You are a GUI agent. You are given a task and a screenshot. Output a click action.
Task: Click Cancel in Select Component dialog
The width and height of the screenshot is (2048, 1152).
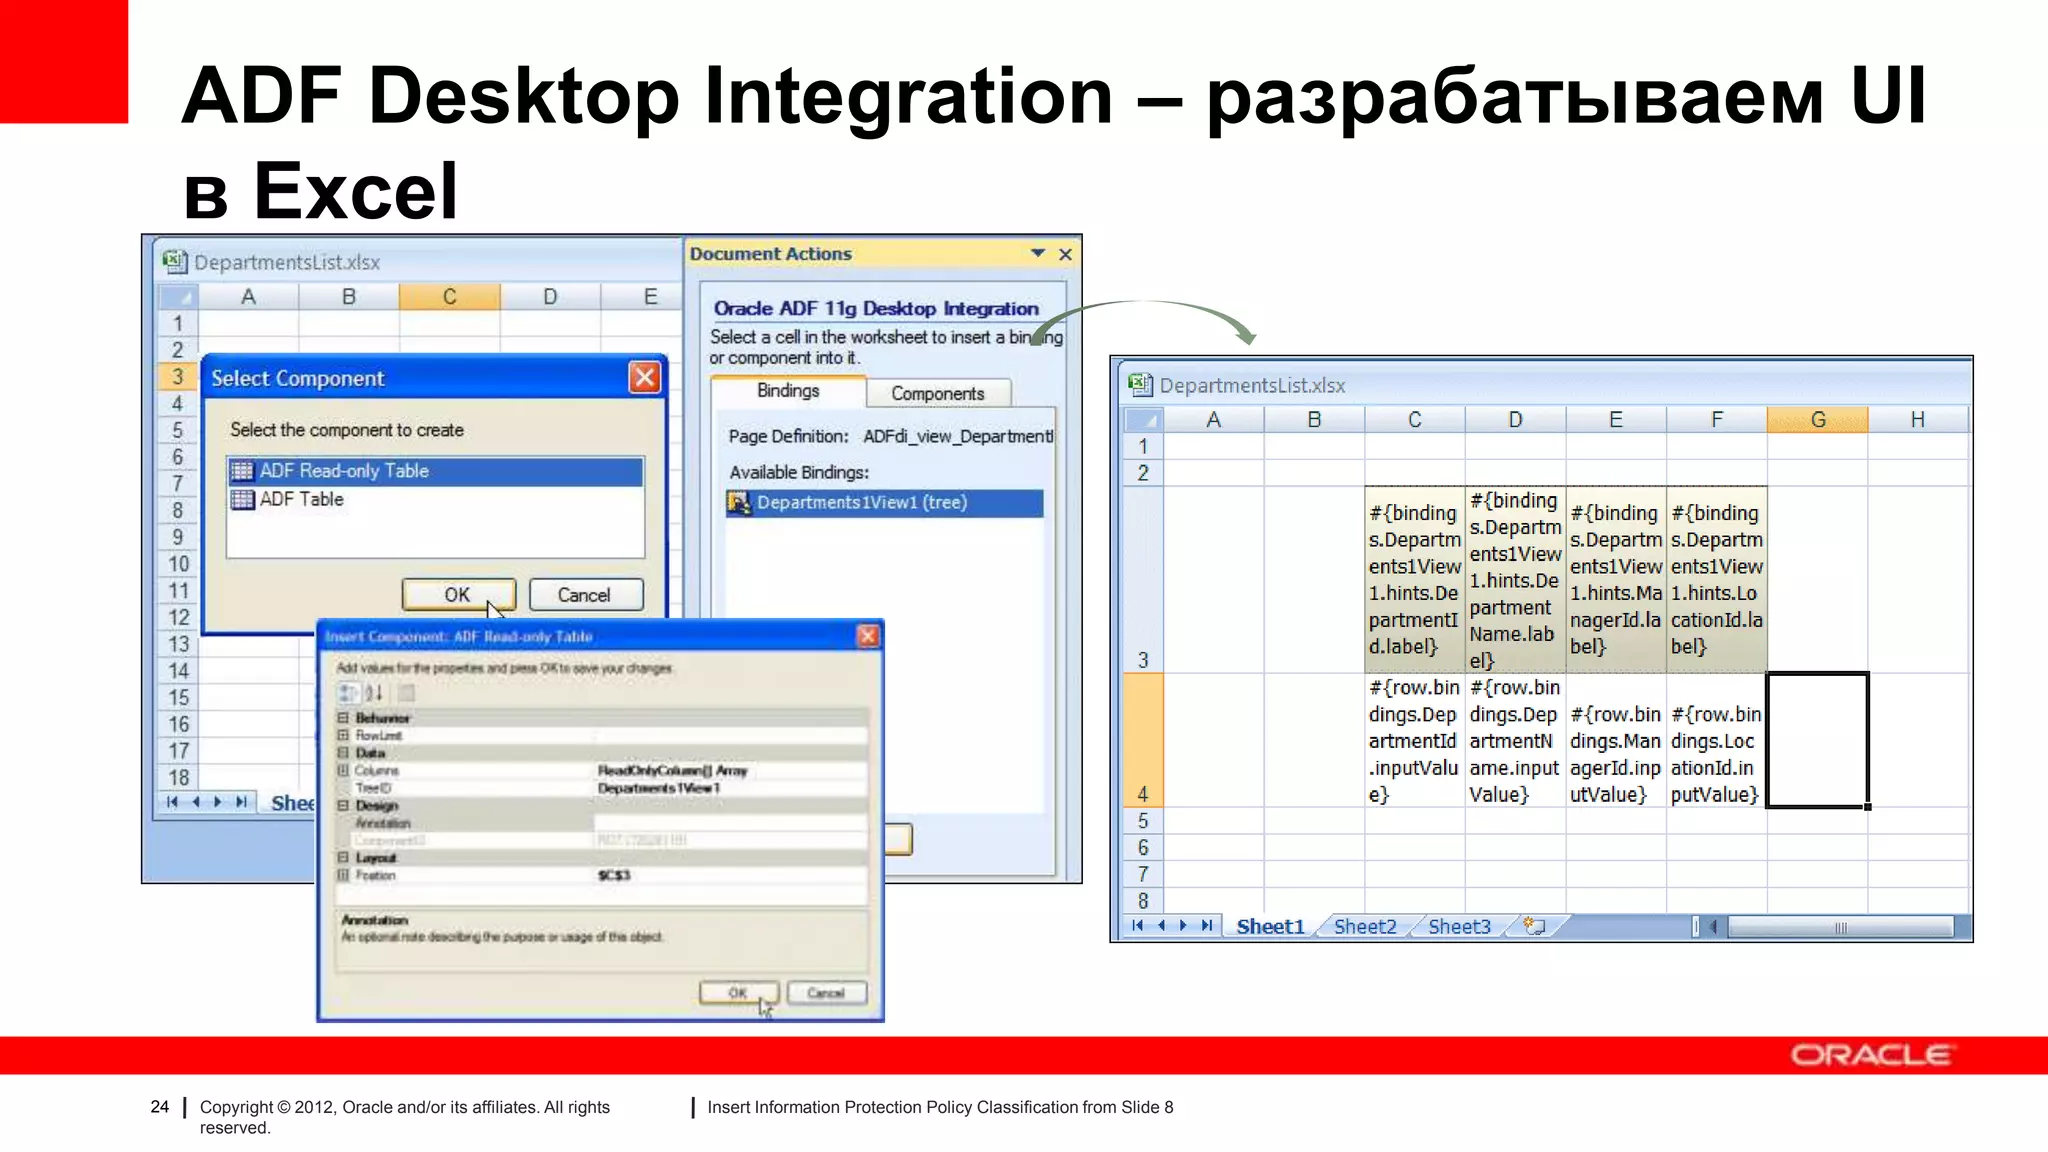pos(584,595)
